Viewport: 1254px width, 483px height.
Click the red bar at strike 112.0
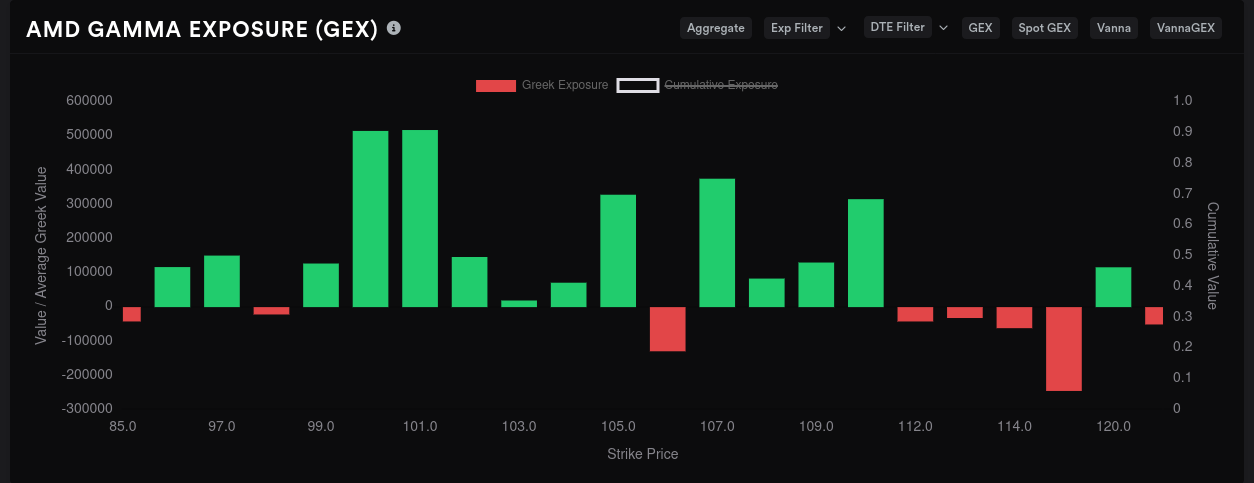pyautogui.click(x=915, y=314)
